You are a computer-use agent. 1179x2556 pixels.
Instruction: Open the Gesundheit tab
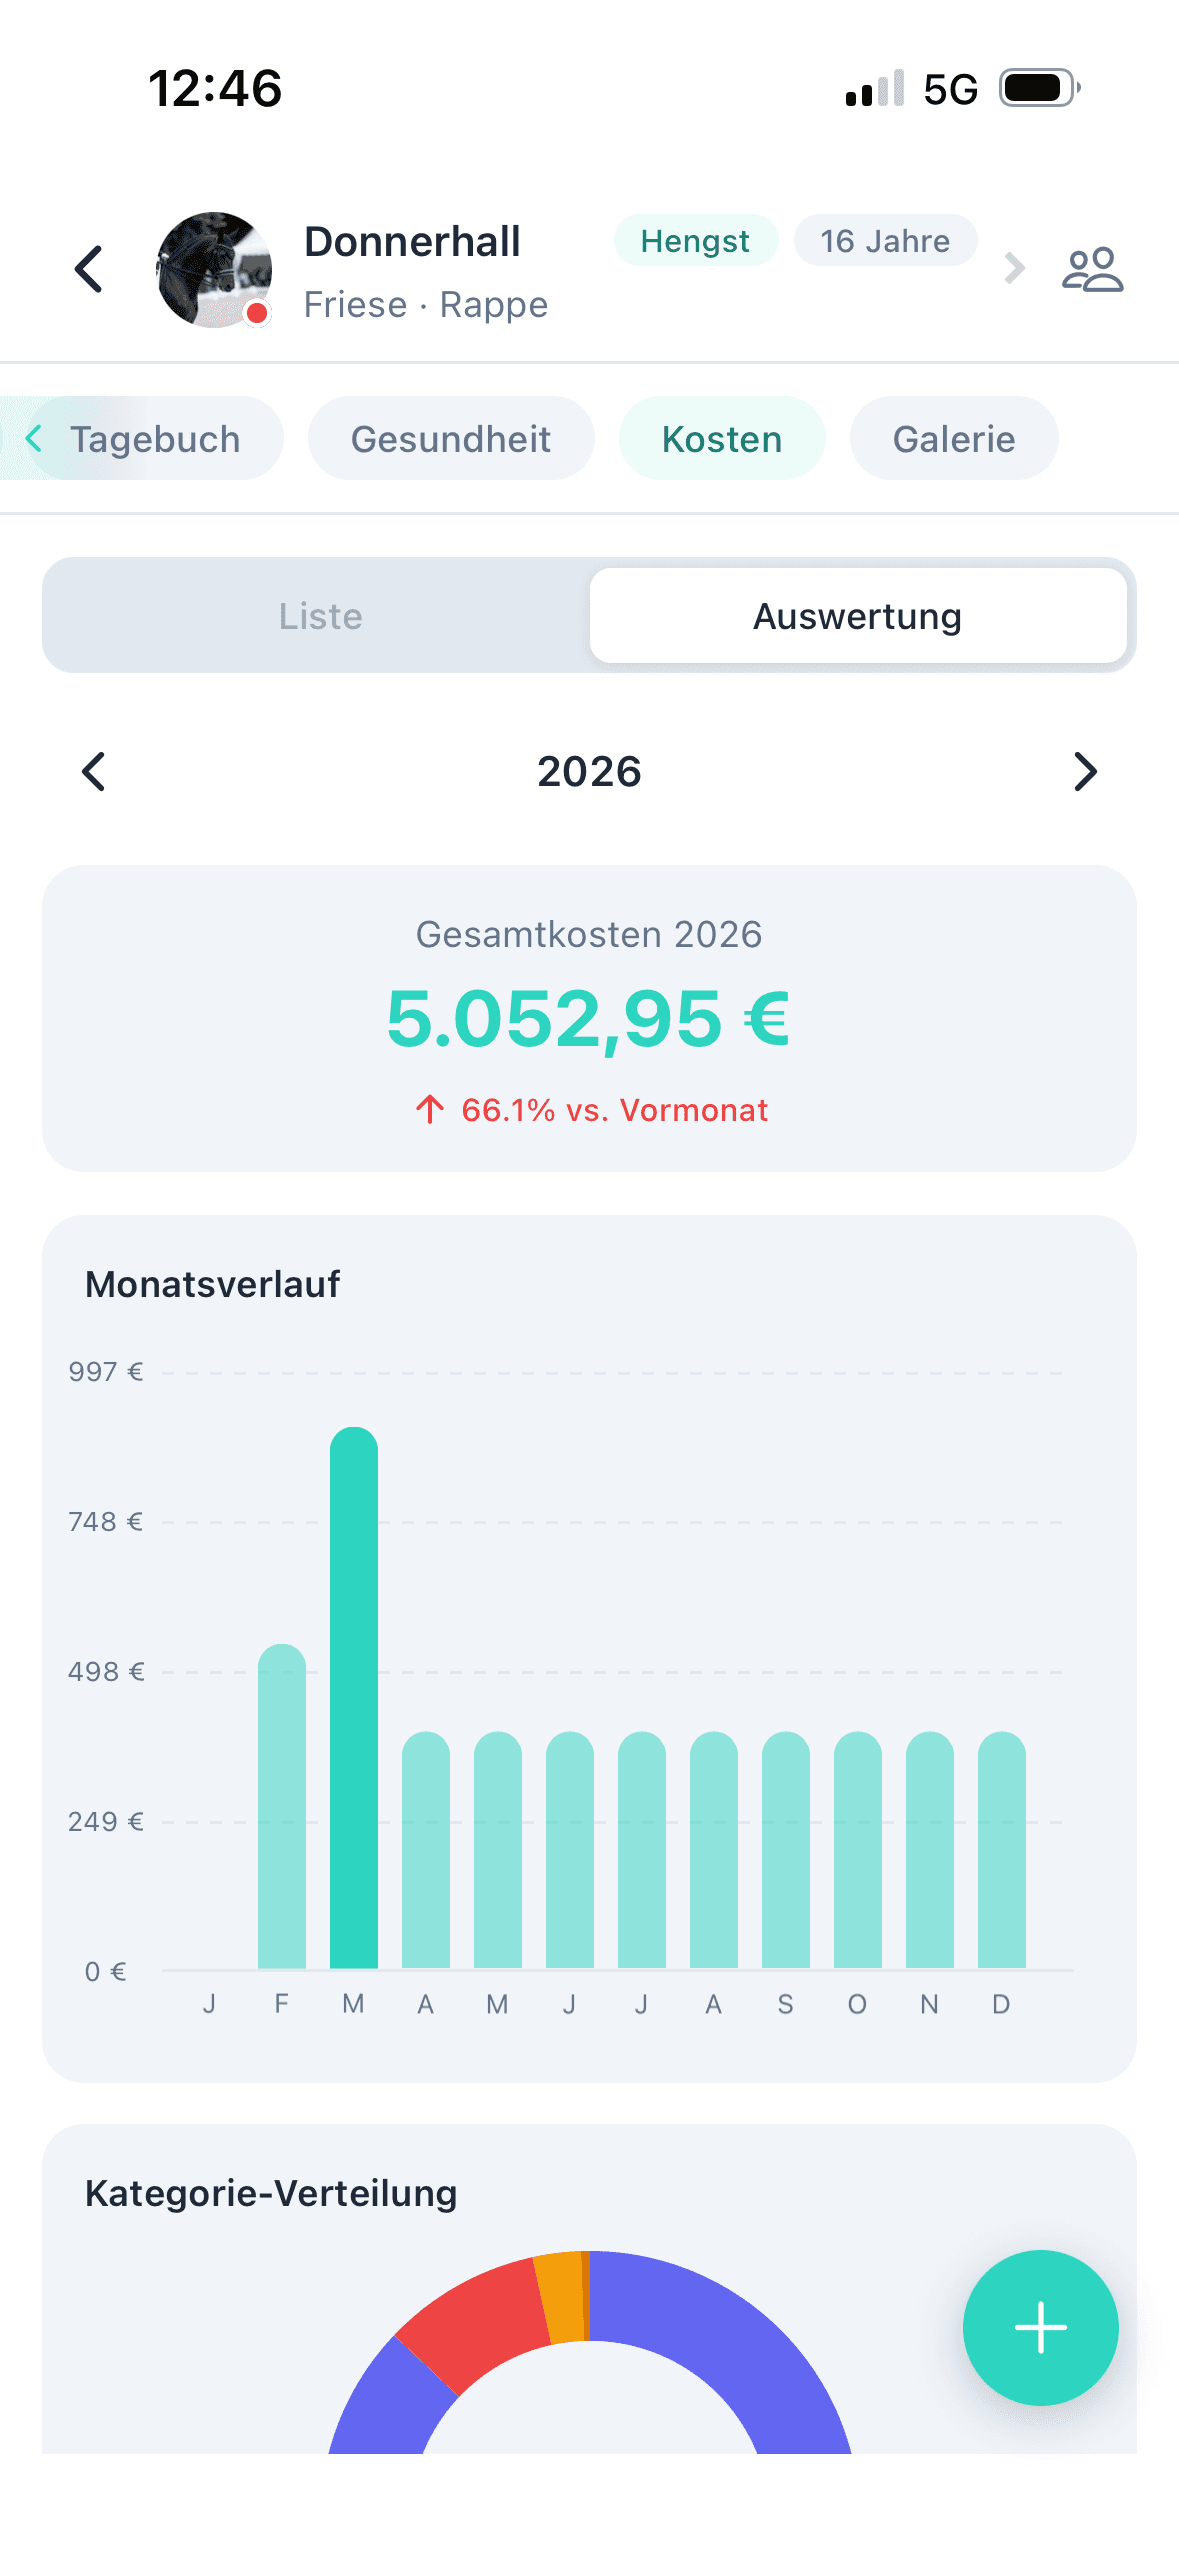pyautogui.click(x=451, y=439)
